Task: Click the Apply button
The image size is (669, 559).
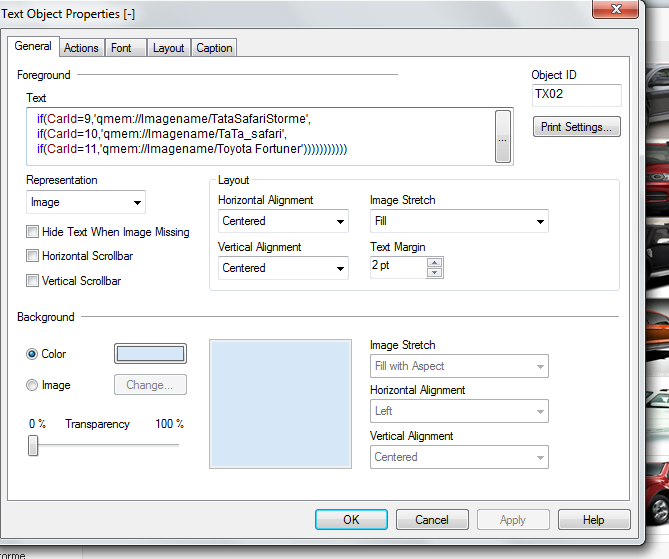Action: (x=513, y=520)
